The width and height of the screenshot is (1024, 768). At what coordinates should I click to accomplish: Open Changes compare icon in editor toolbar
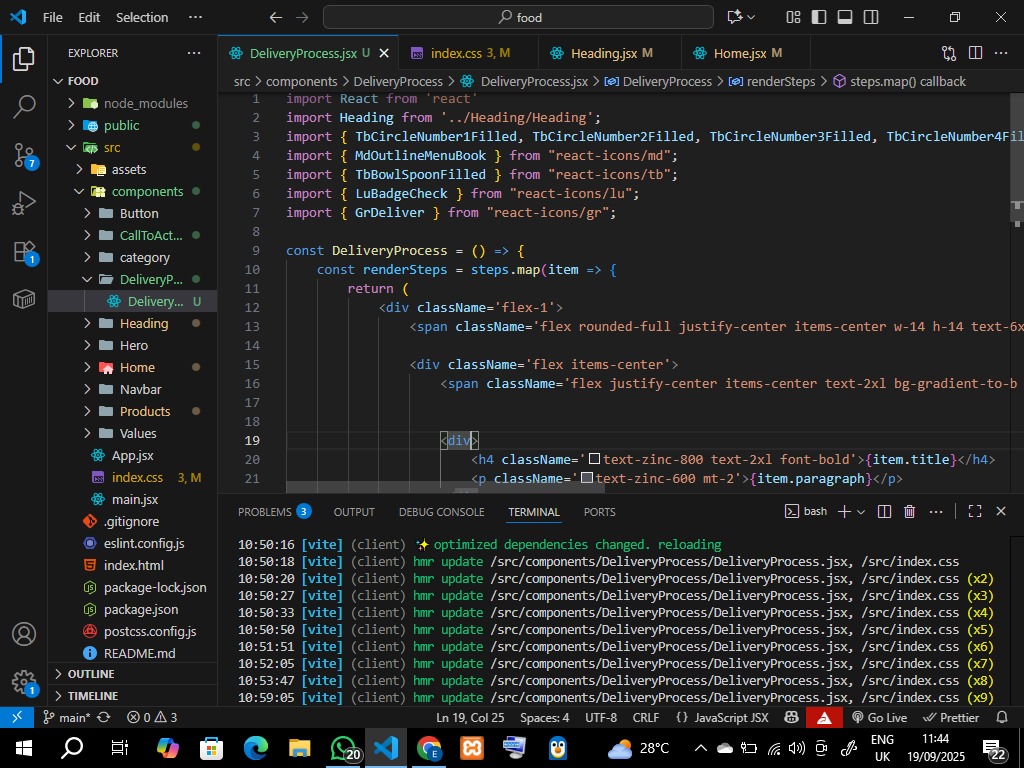tap(949, 53)
